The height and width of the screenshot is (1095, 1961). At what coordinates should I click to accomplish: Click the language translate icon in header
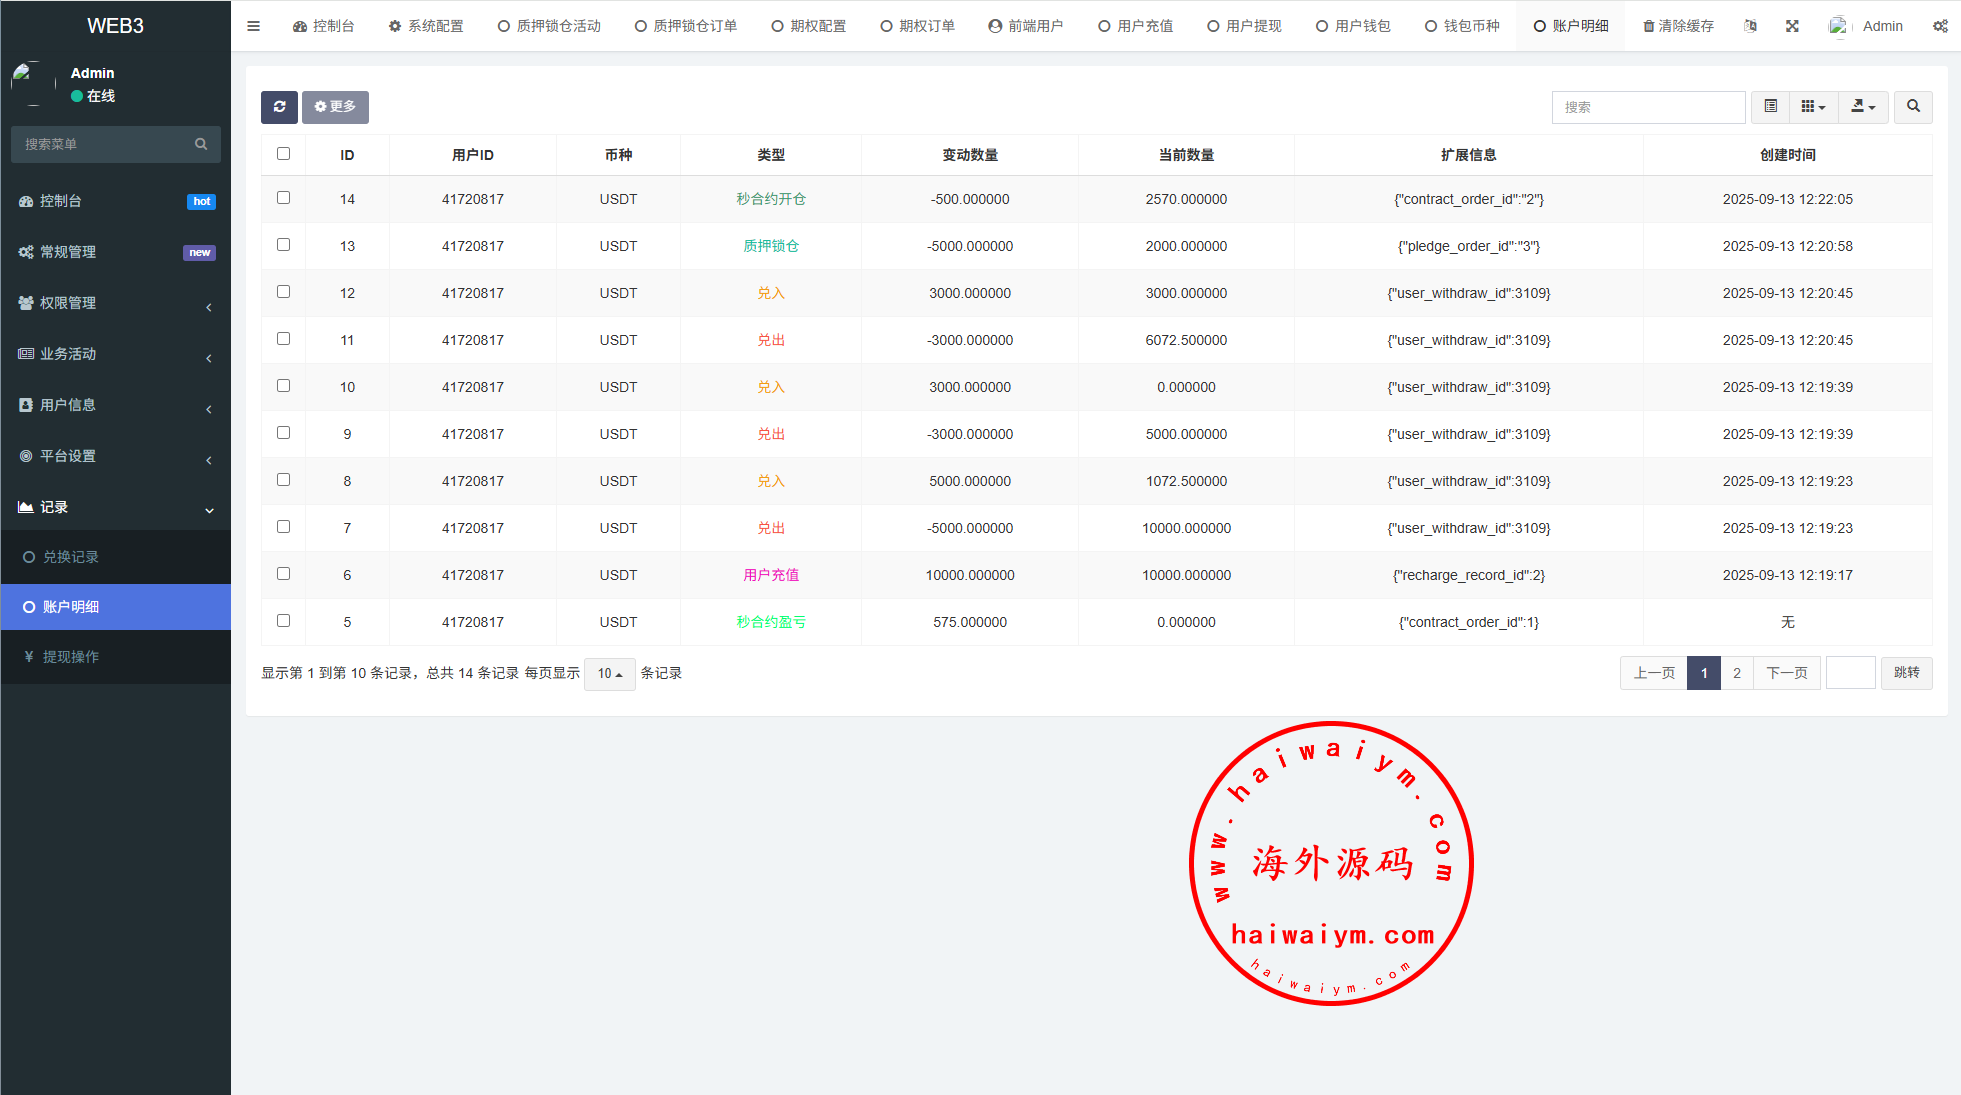[1750, 26]
